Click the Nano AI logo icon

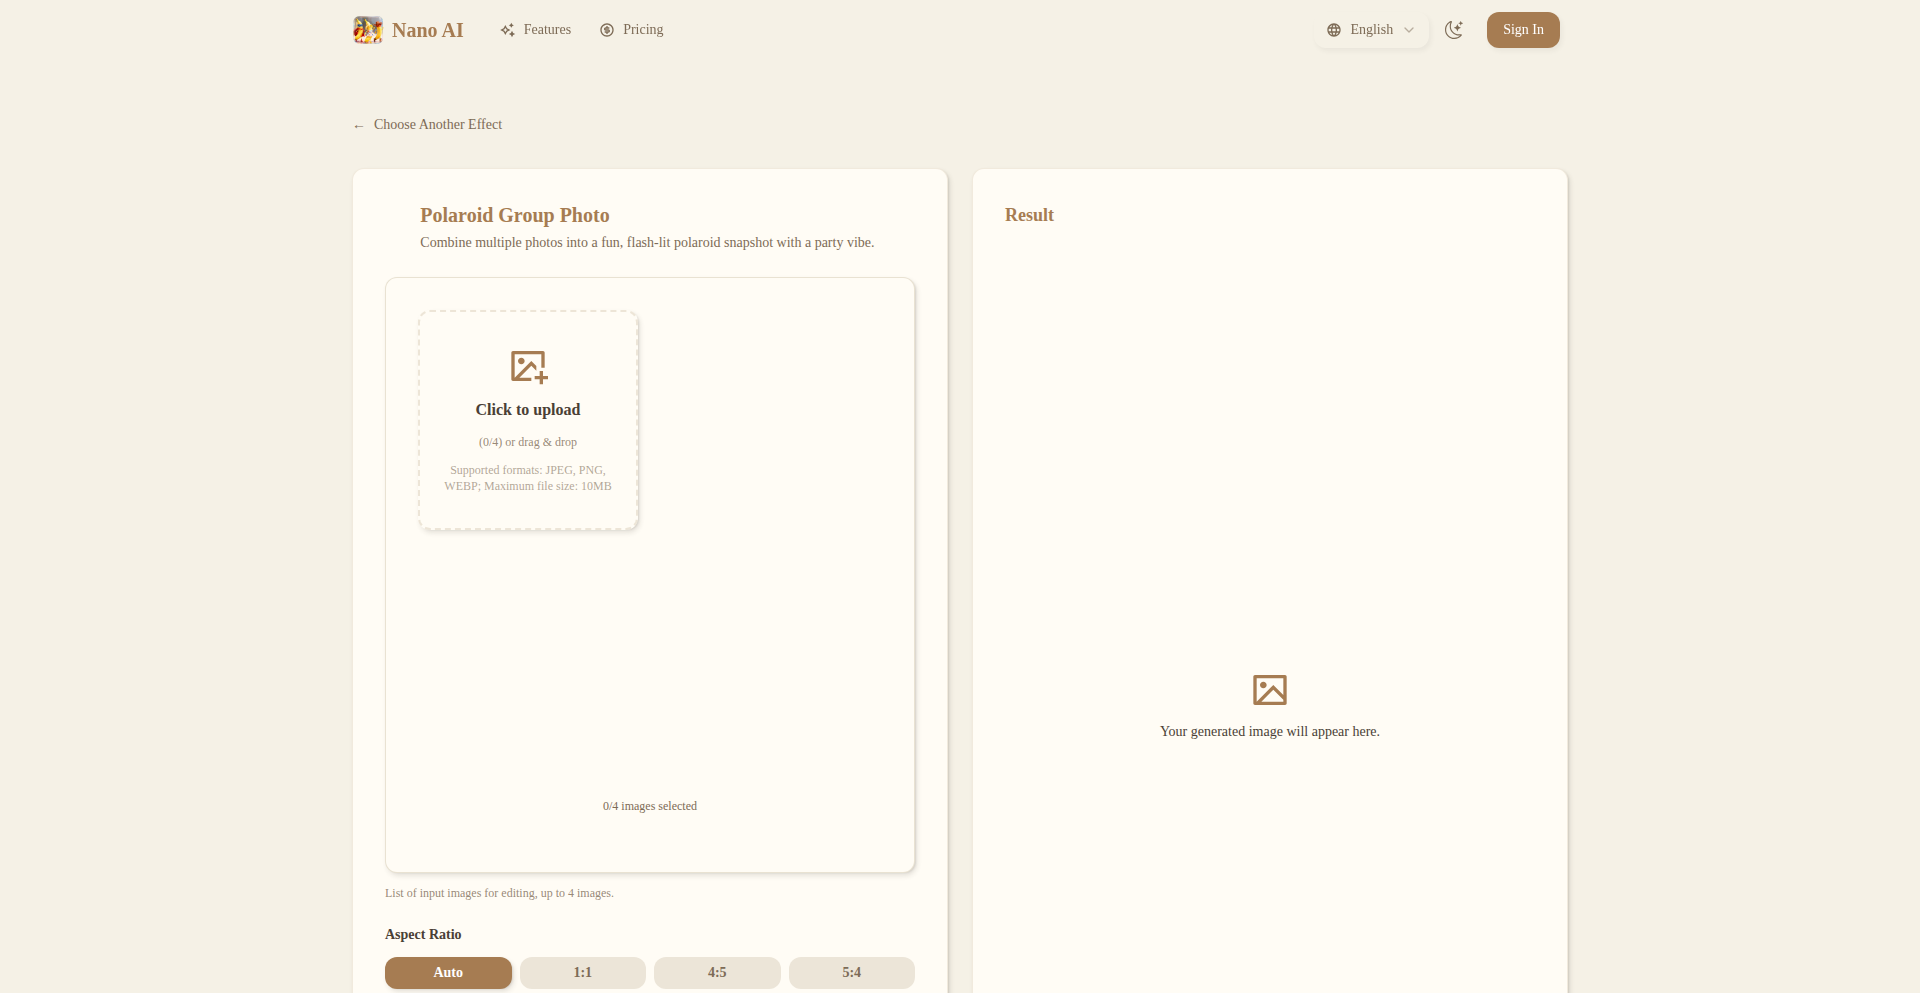(x=368, y=30)
